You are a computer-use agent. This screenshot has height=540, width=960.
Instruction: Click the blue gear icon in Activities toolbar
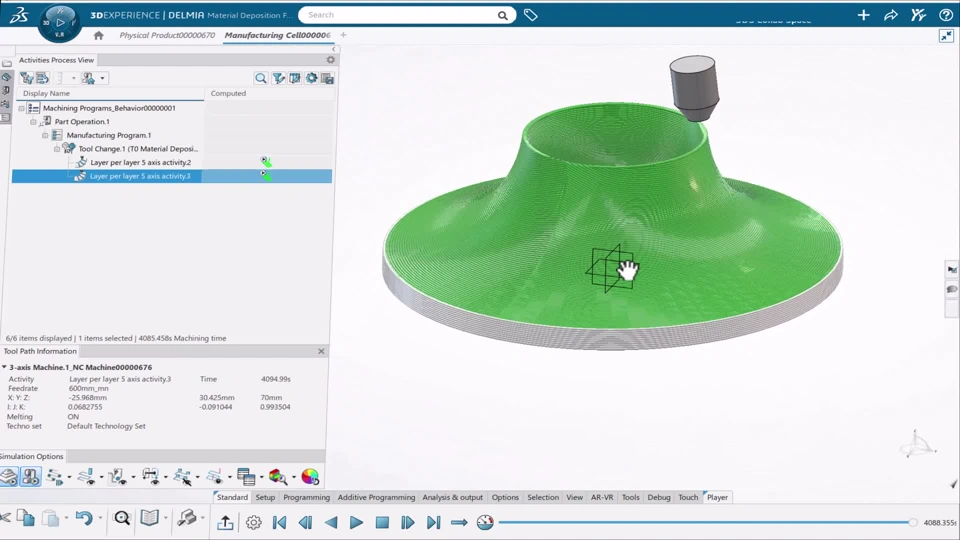tap(312, 78)
